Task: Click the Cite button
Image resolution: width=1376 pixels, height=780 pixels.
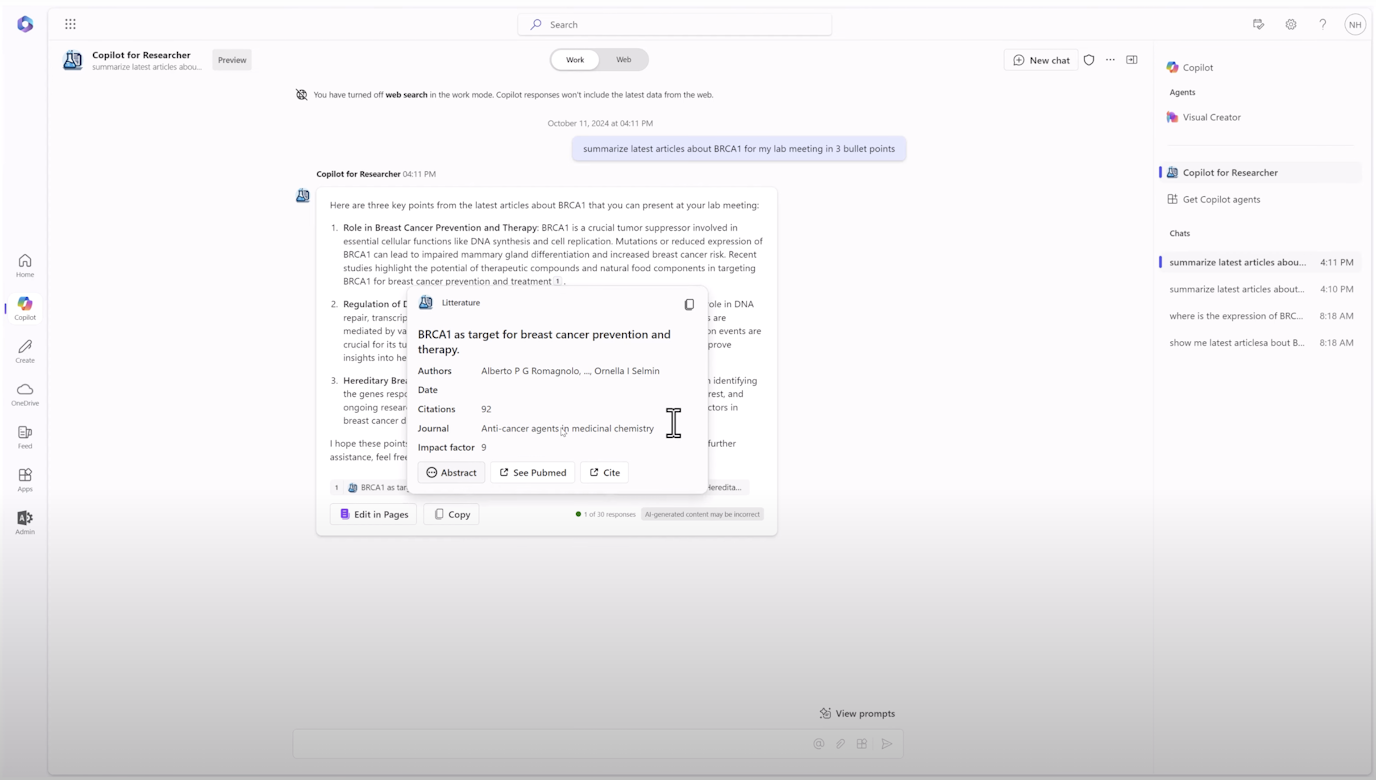Action: 604,472
